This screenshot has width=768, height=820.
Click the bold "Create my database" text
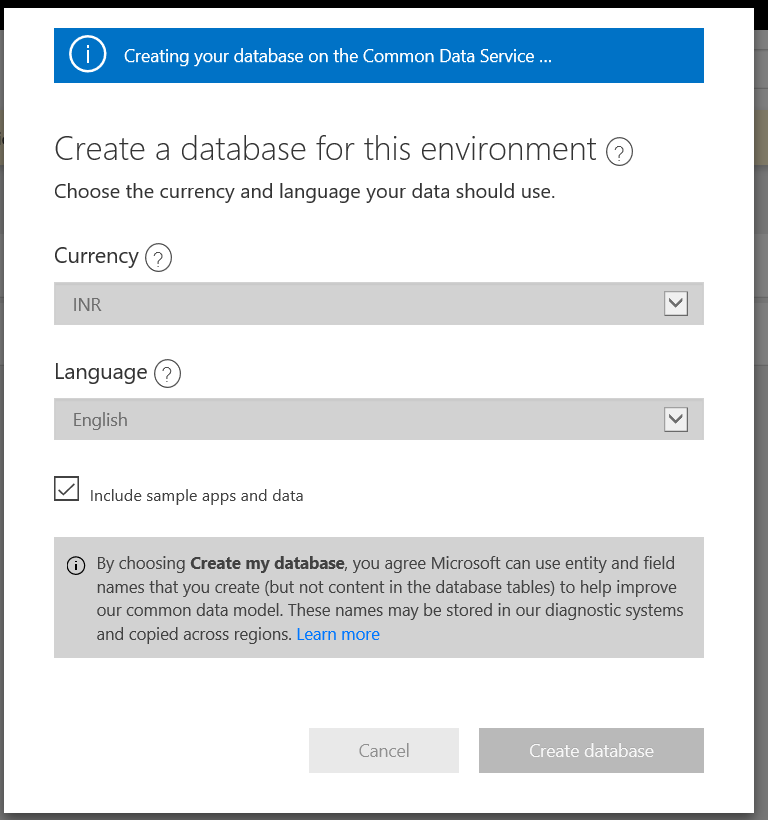[267, 563]
